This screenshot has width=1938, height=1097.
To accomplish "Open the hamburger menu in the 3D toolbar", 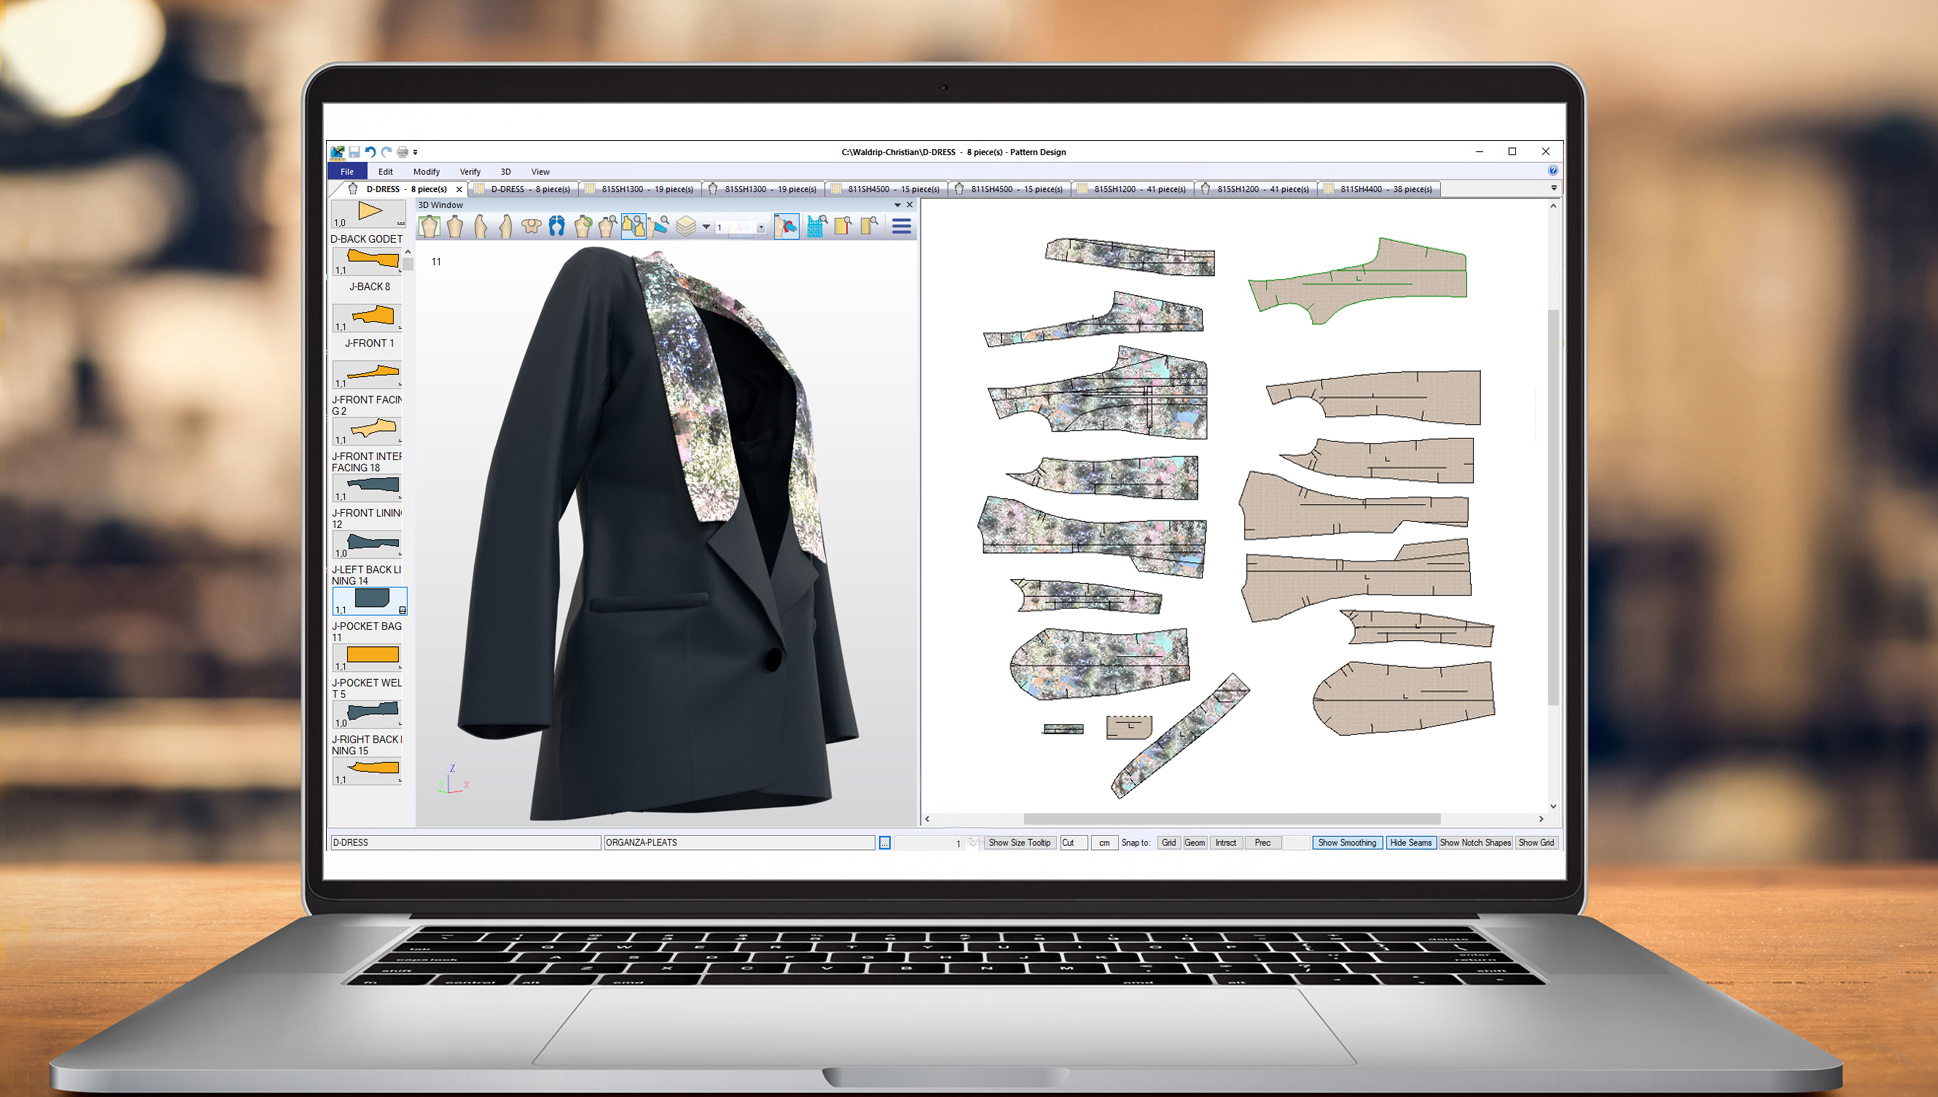I will [902, 226].
